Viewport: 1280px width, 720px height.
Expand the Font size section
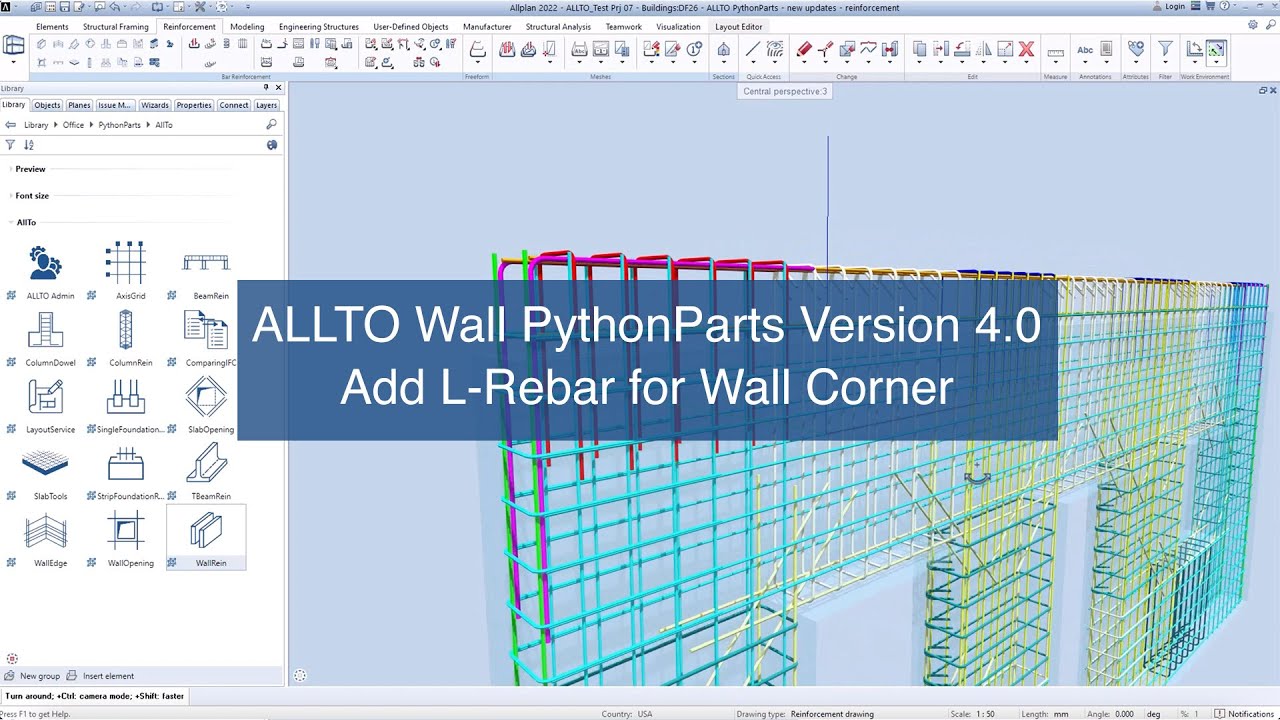click(30, 196)
